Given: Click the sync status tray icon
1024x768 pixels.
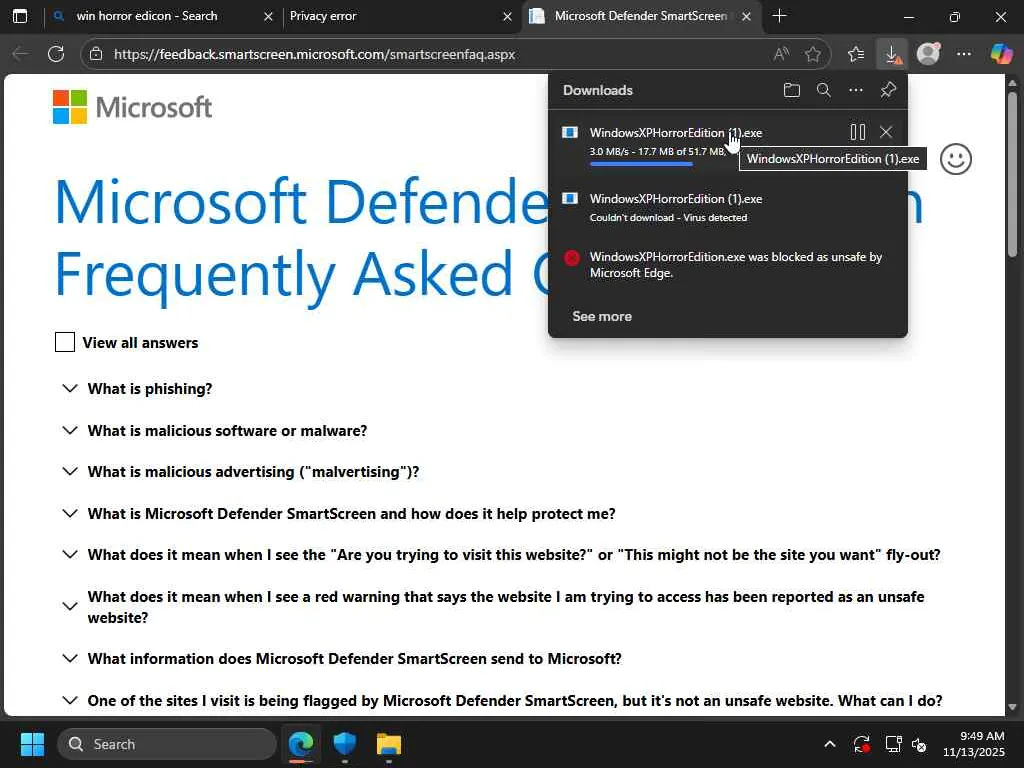Looking at the screenshot, I should click(x=861, y=744).
